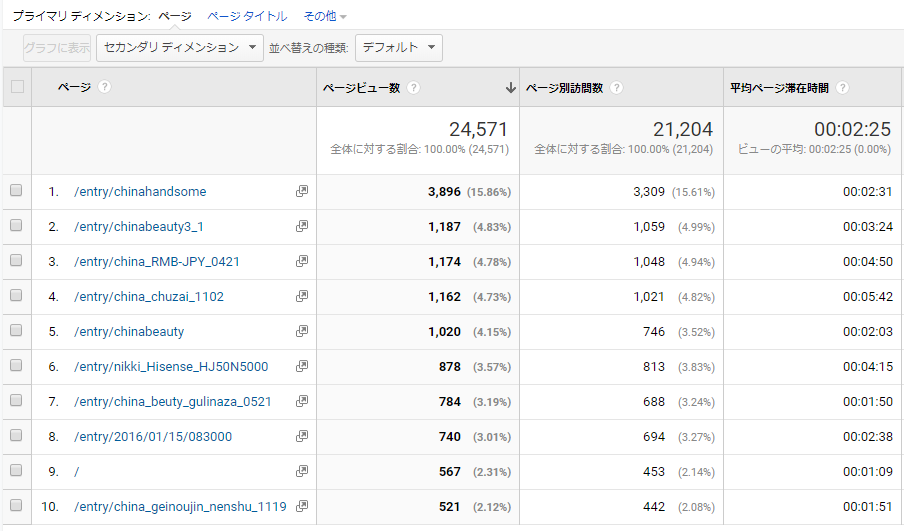Open /entry/nikki_Hisense_HJ50N5000 external link icon
904x531 pixels.
302,366
